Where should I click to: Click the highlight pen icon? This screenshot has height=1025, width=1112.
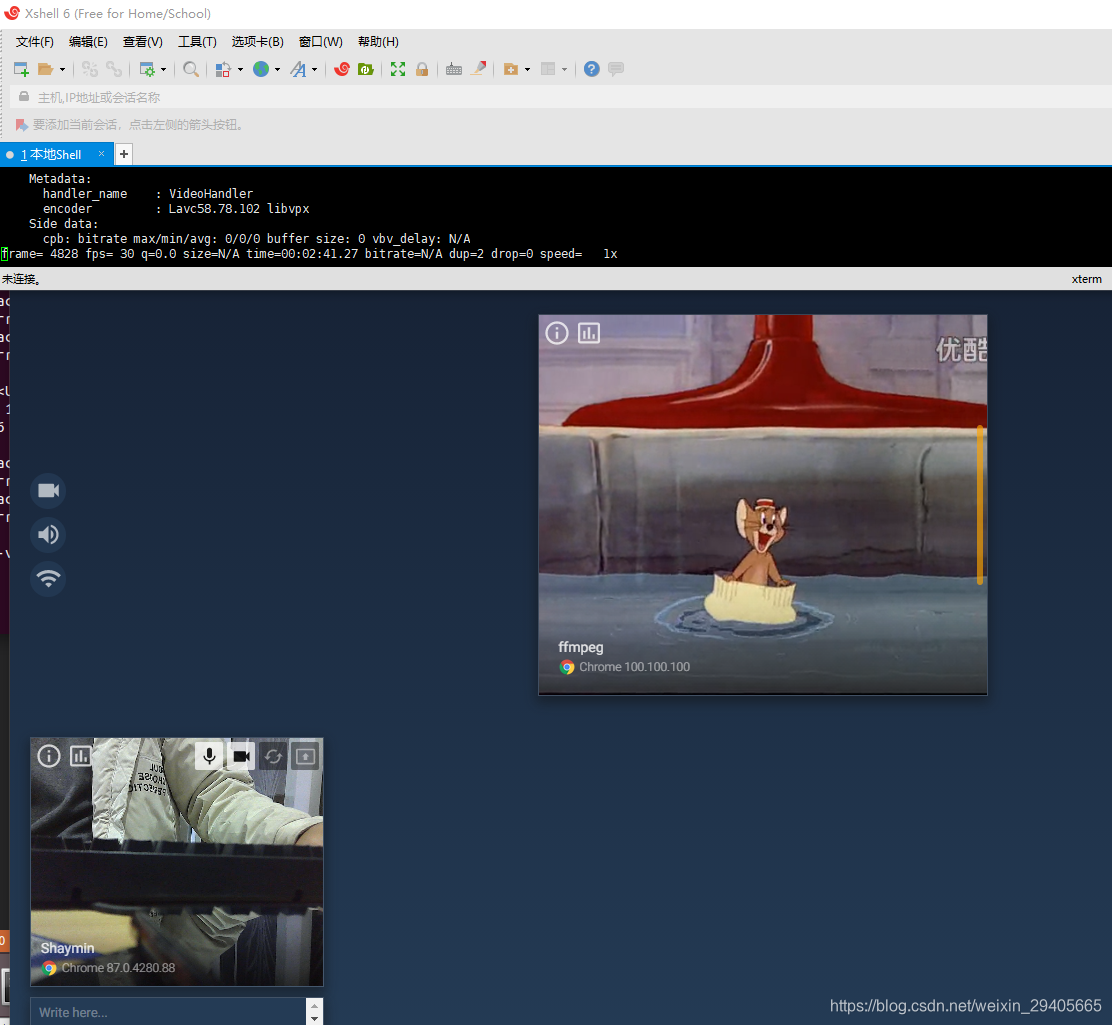[479, 69]
